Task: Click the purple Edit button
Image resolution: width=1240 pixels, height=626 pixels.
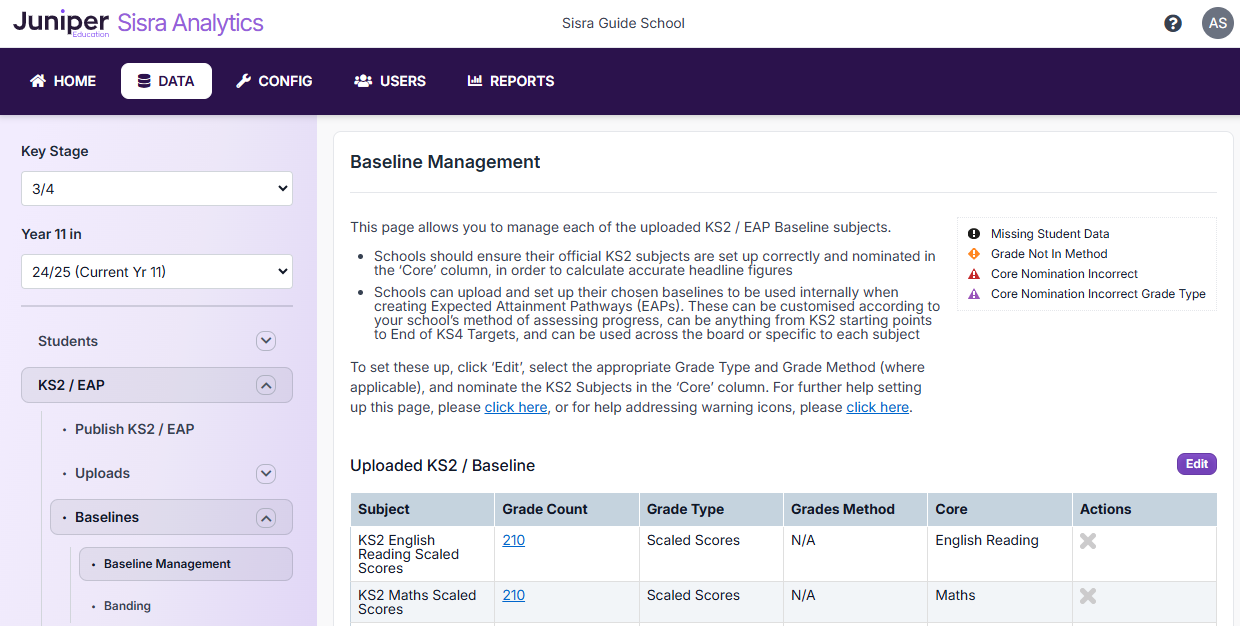Action: 1196,464
